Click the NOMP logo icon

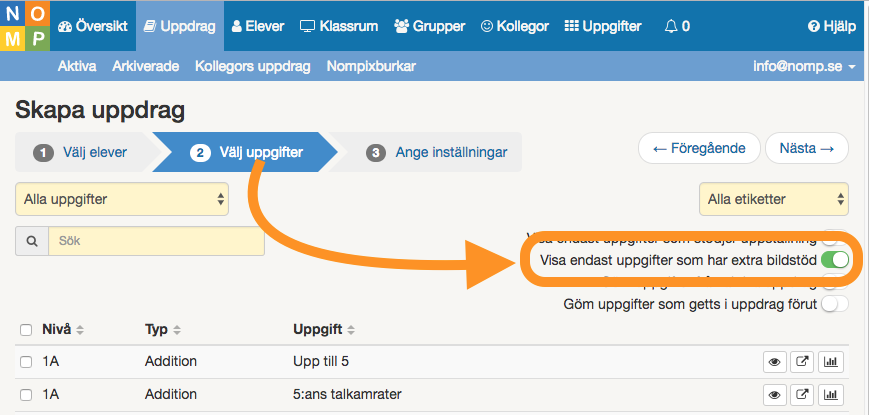(25, 25)
